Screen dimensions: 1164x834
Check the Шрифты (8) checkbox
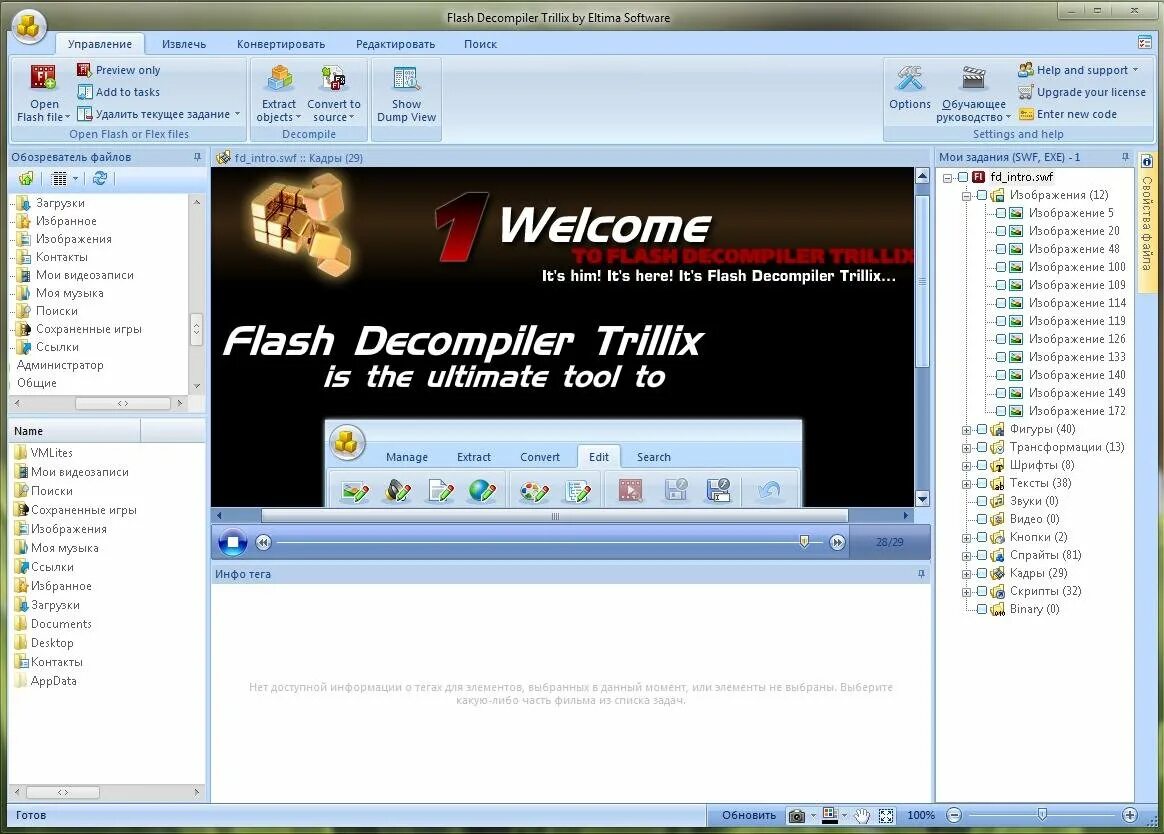pos(981,465)
